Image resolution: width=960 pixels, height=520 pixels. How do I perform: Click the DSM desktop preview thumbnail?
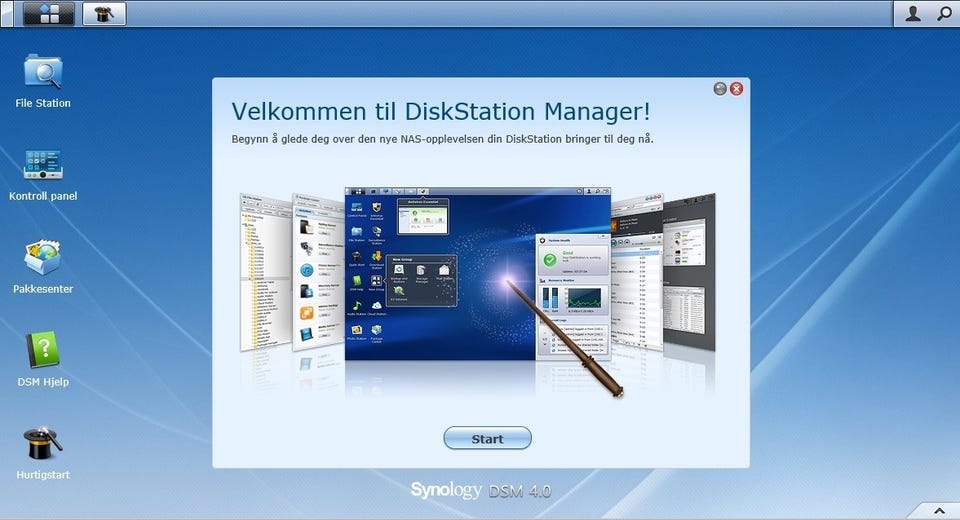click(478, 274)
